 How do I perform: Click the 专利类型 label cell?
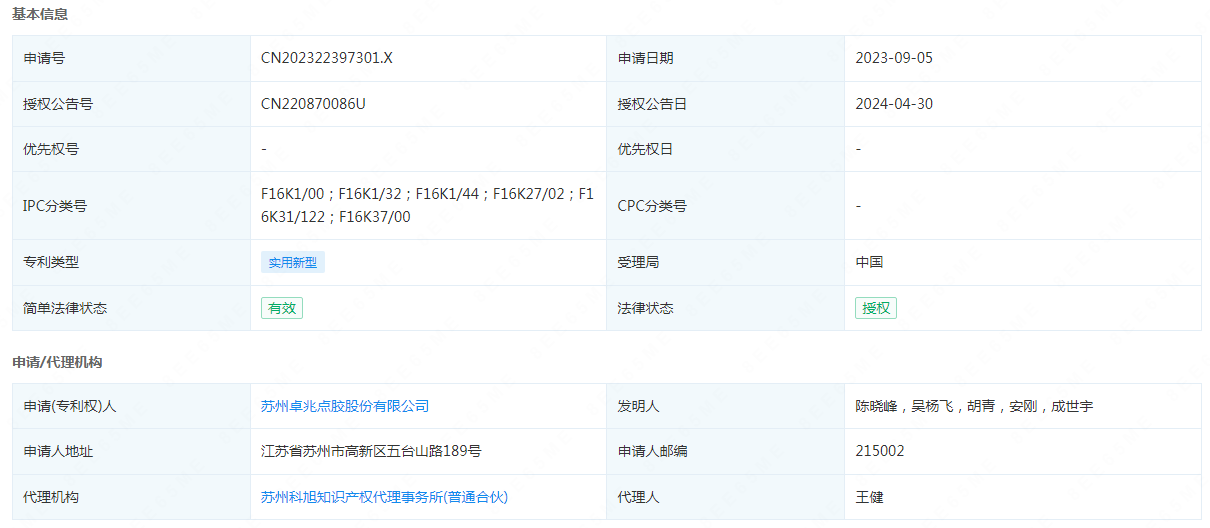(131, 262)
